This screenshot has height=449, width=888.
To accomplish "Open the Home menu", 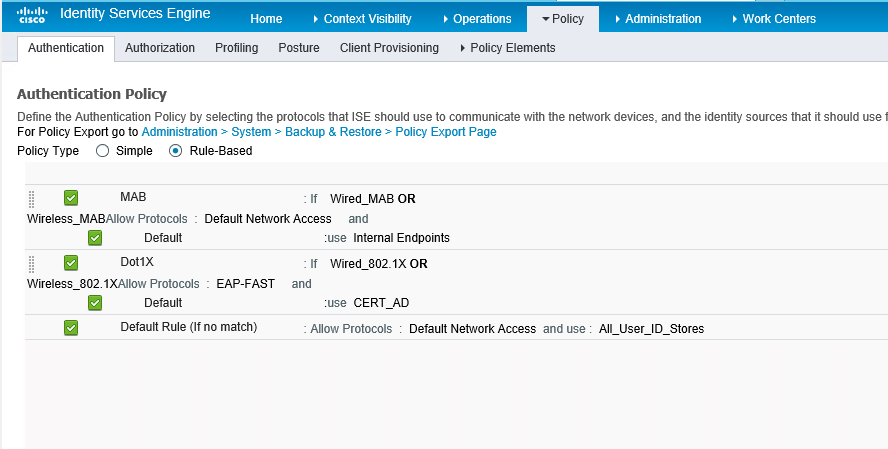I will [266, 19].
